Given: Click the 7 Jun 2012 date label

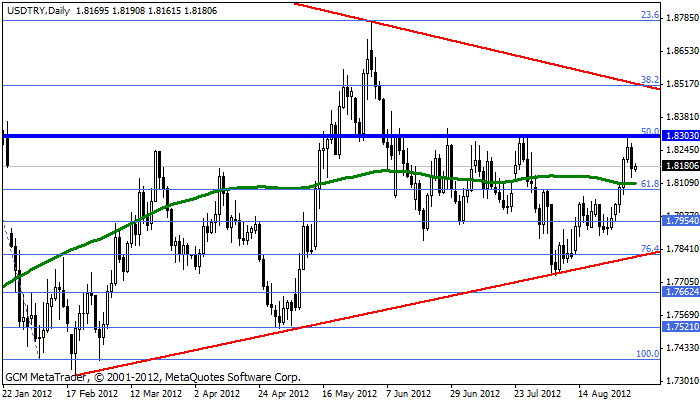Looking at the screenshot, I should click(x=408, y=394).
